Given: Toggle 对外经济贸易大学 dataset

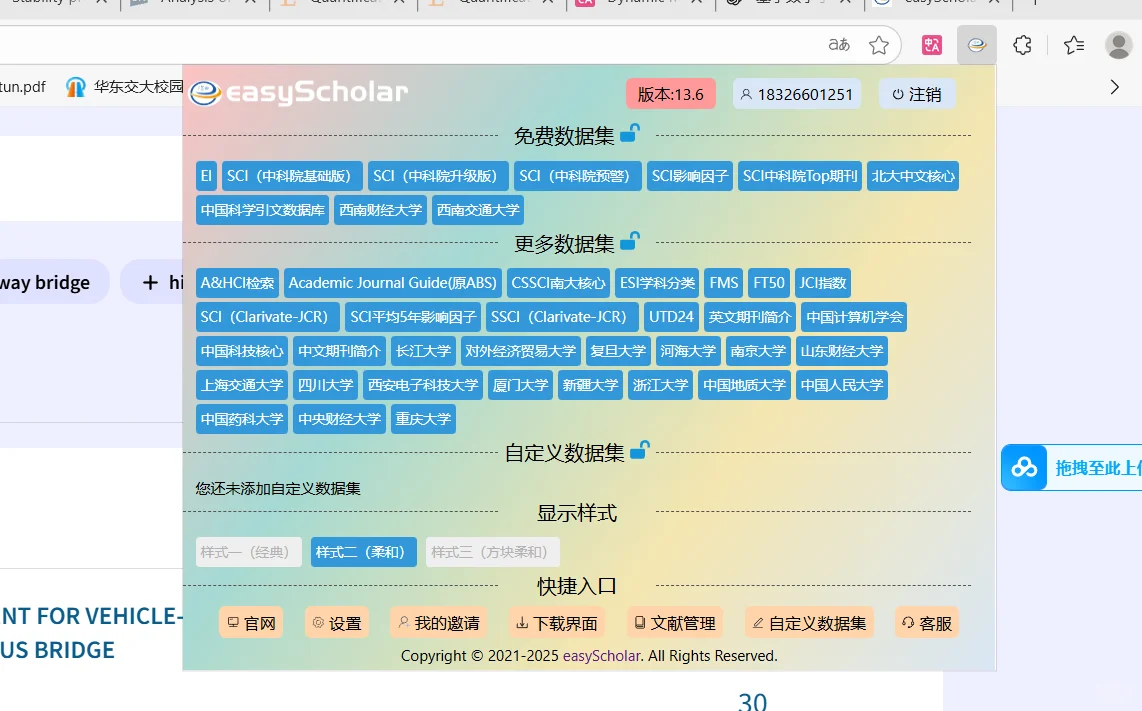Looking at the screenshot, I should click(520, 351).
